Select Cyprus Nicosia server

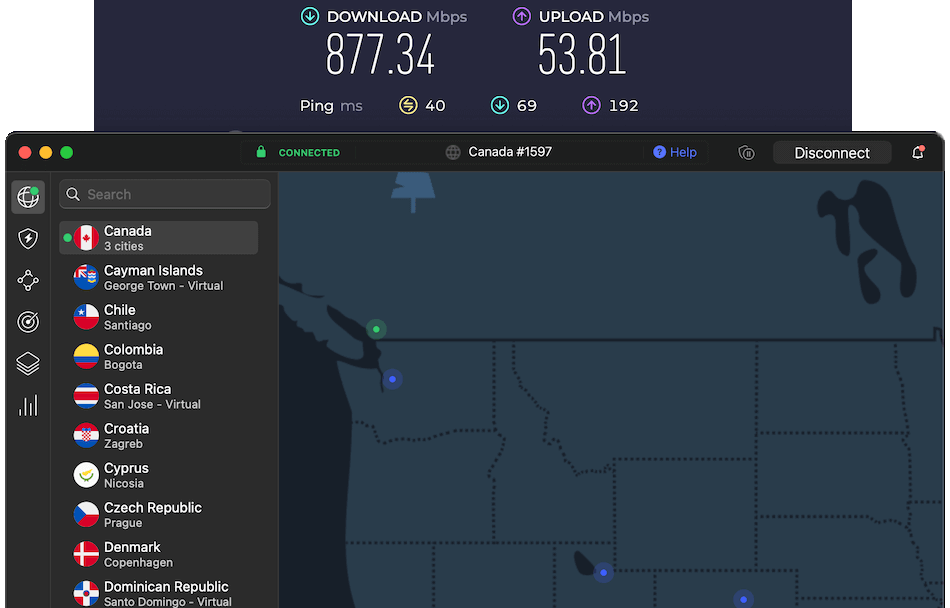point(159,475)
